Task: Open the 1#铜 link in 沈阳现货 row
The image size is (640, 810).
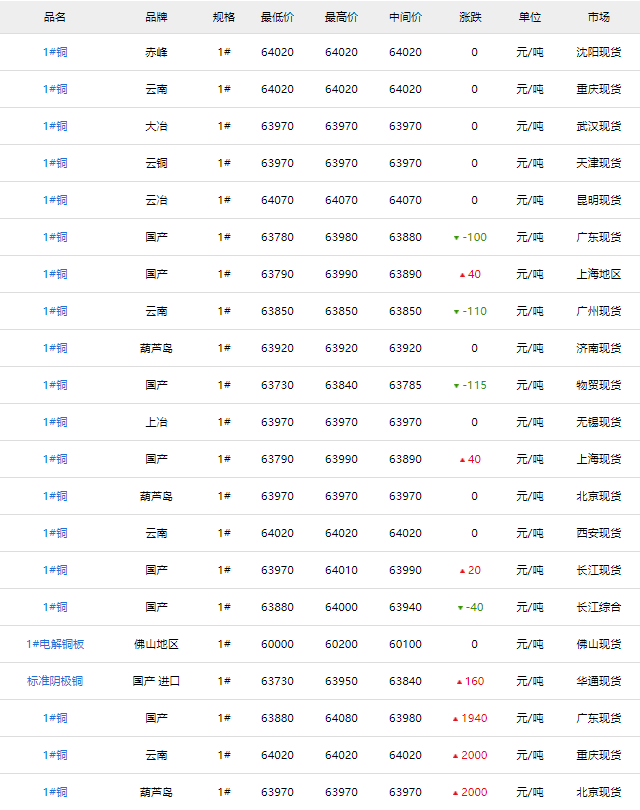Action: coord(55,52)
